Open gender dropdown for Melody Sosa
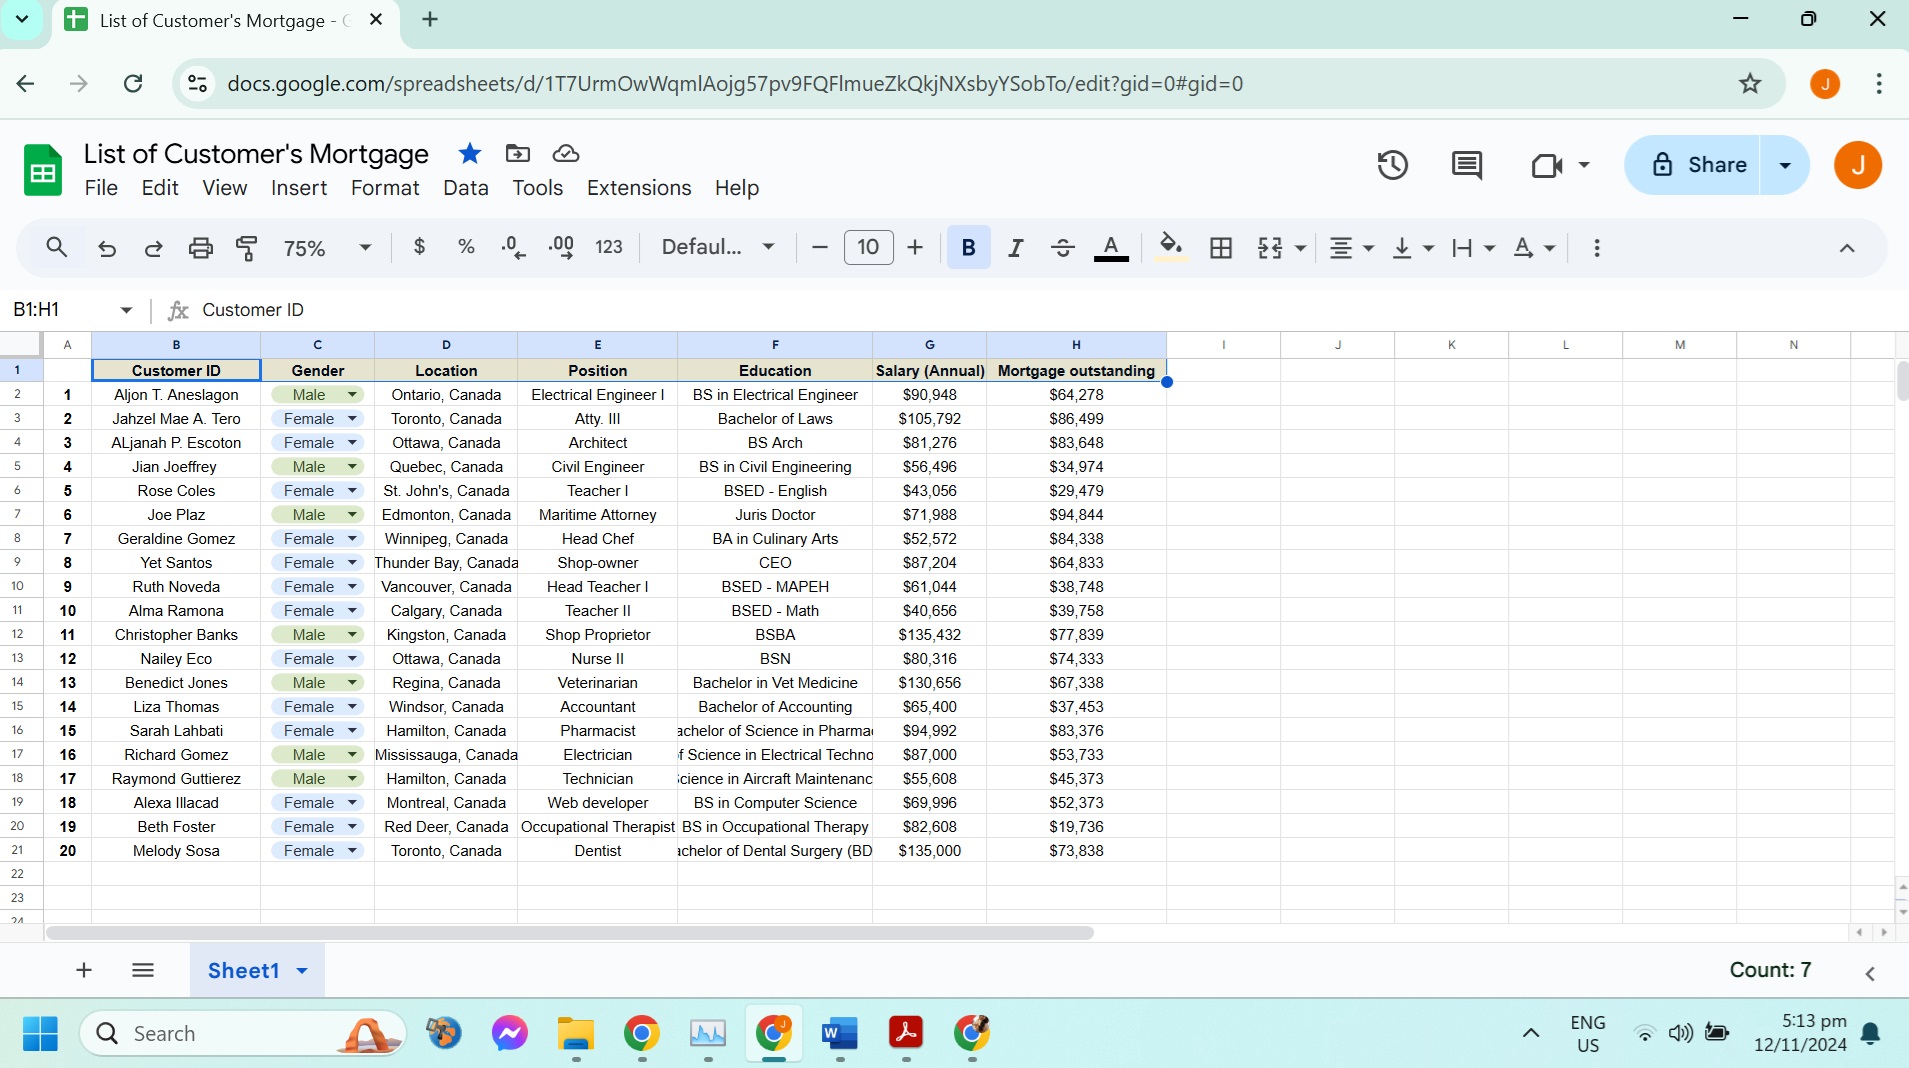Viewport: 1909px width, 1068px height. click(x=352, y=851)
